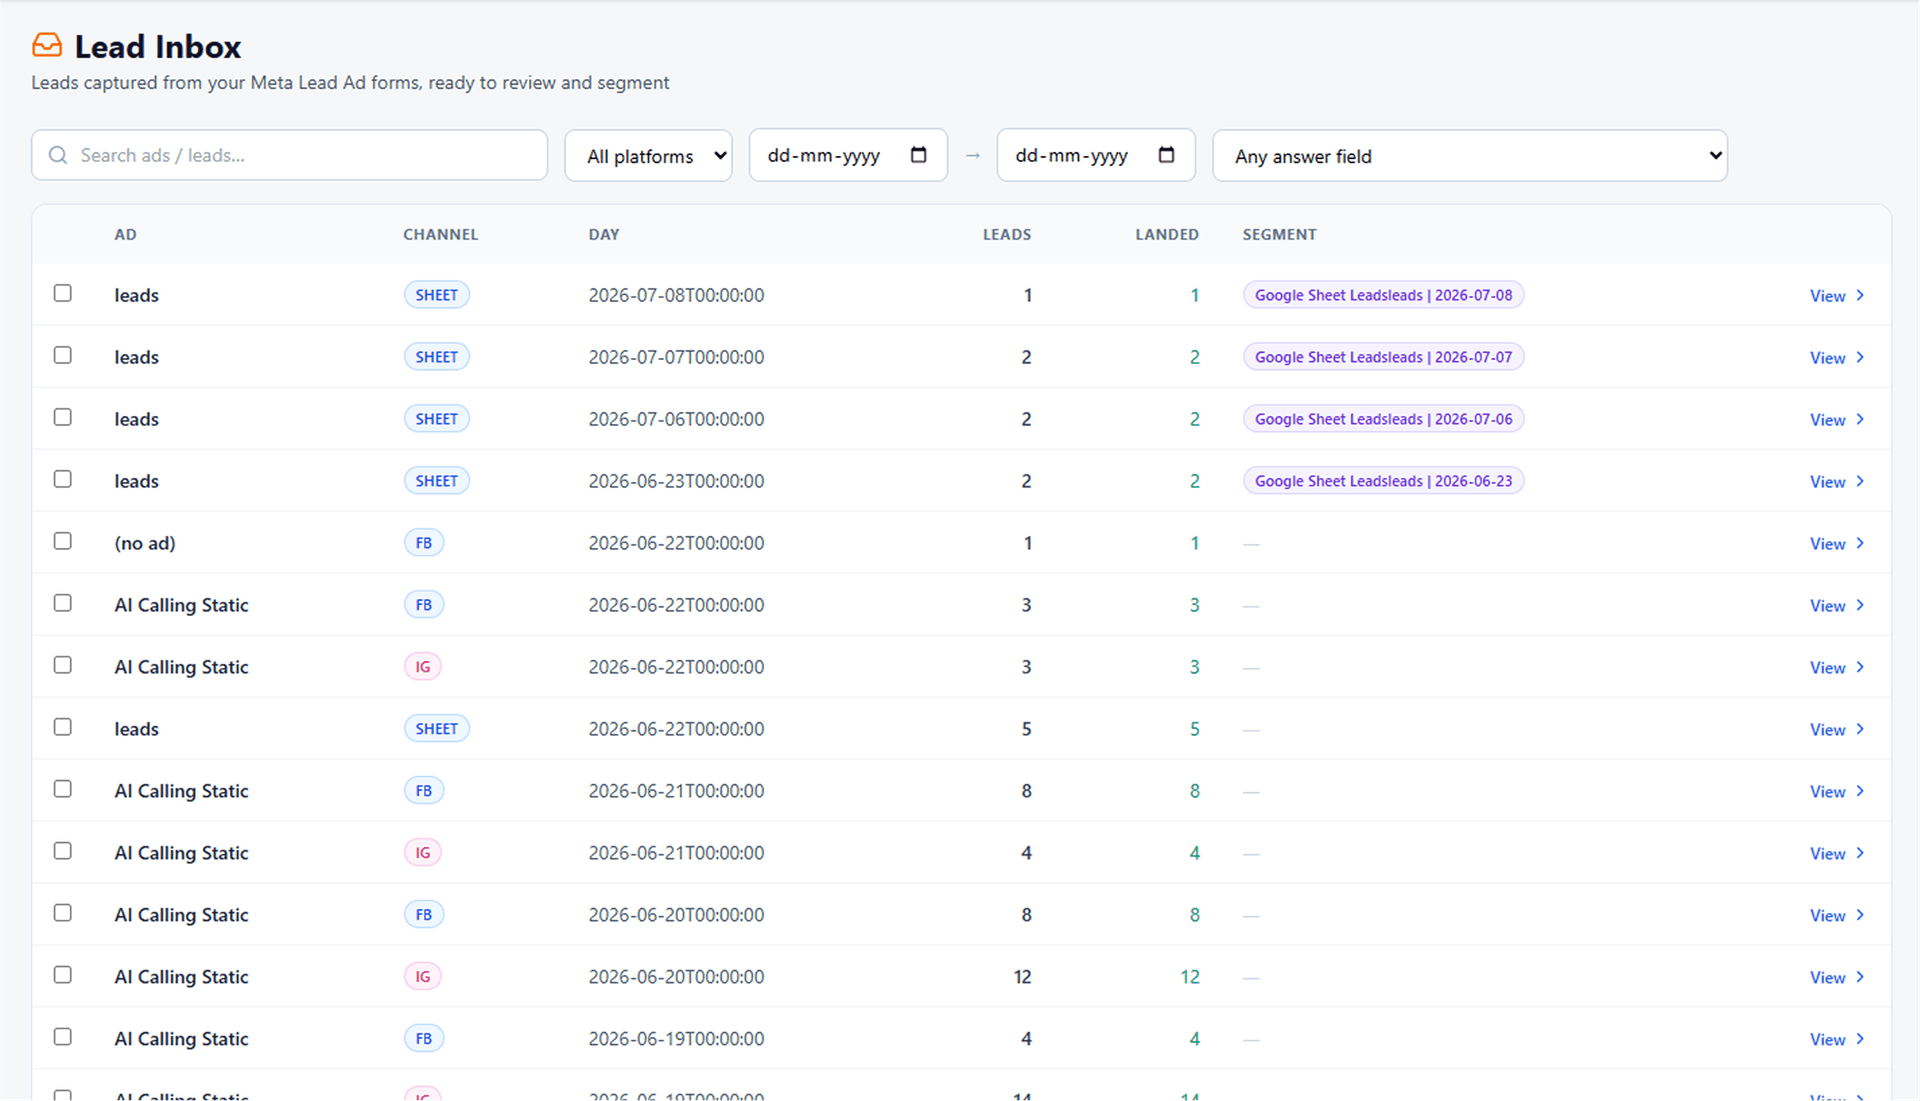Click the DAY column header
1920x1101 pixels.
(604, 234)
